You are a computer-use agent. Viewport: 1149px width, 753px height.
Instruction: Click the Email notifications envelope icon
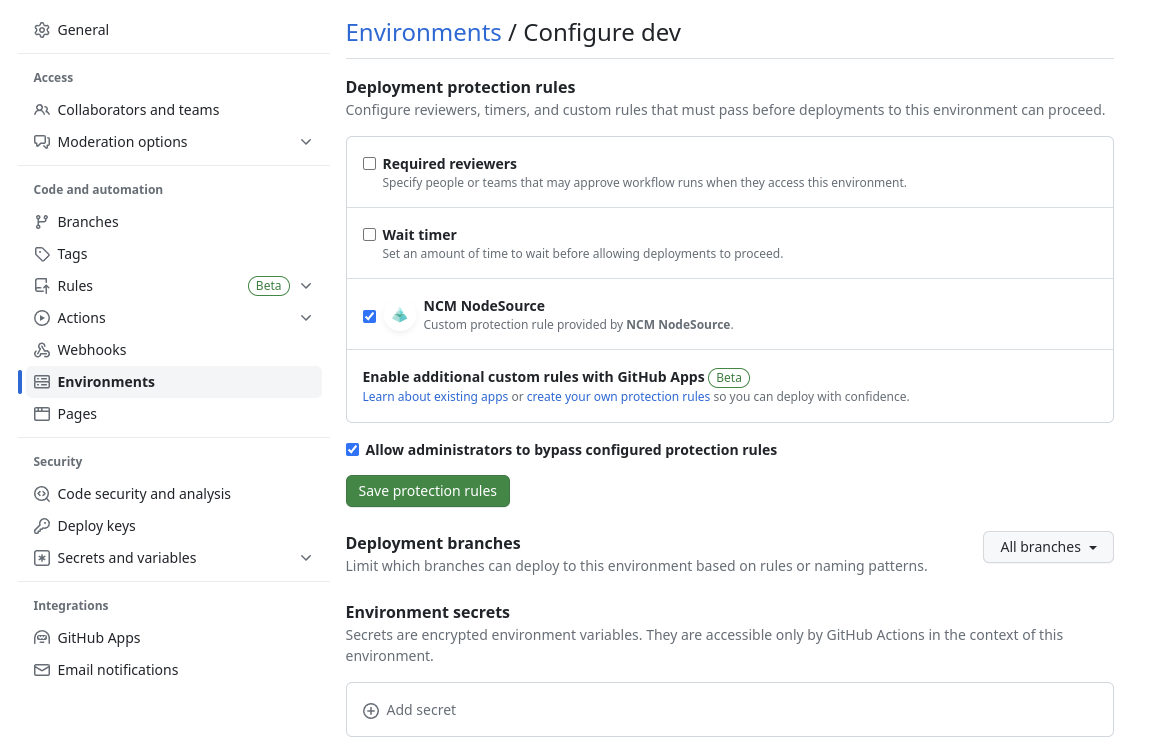(x=42, y=670)
